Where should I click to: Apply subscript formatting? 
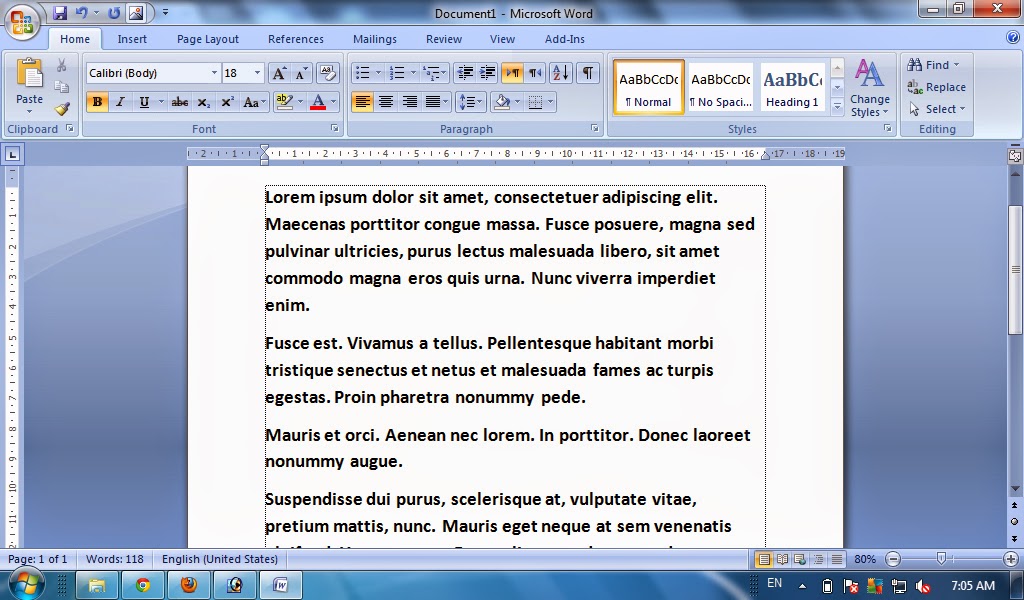(205, 101)
